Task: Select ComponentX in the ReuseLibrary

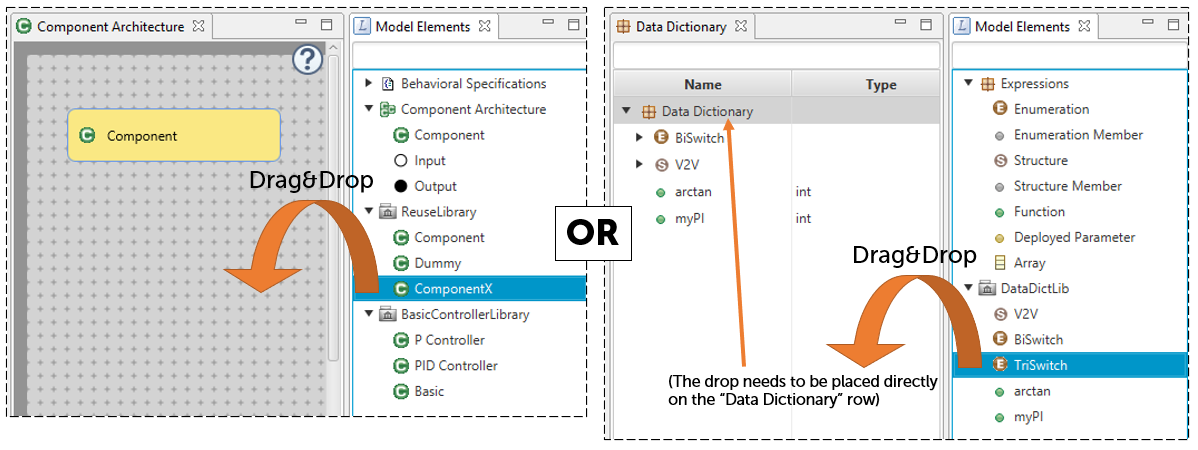Action: (470, 289)
